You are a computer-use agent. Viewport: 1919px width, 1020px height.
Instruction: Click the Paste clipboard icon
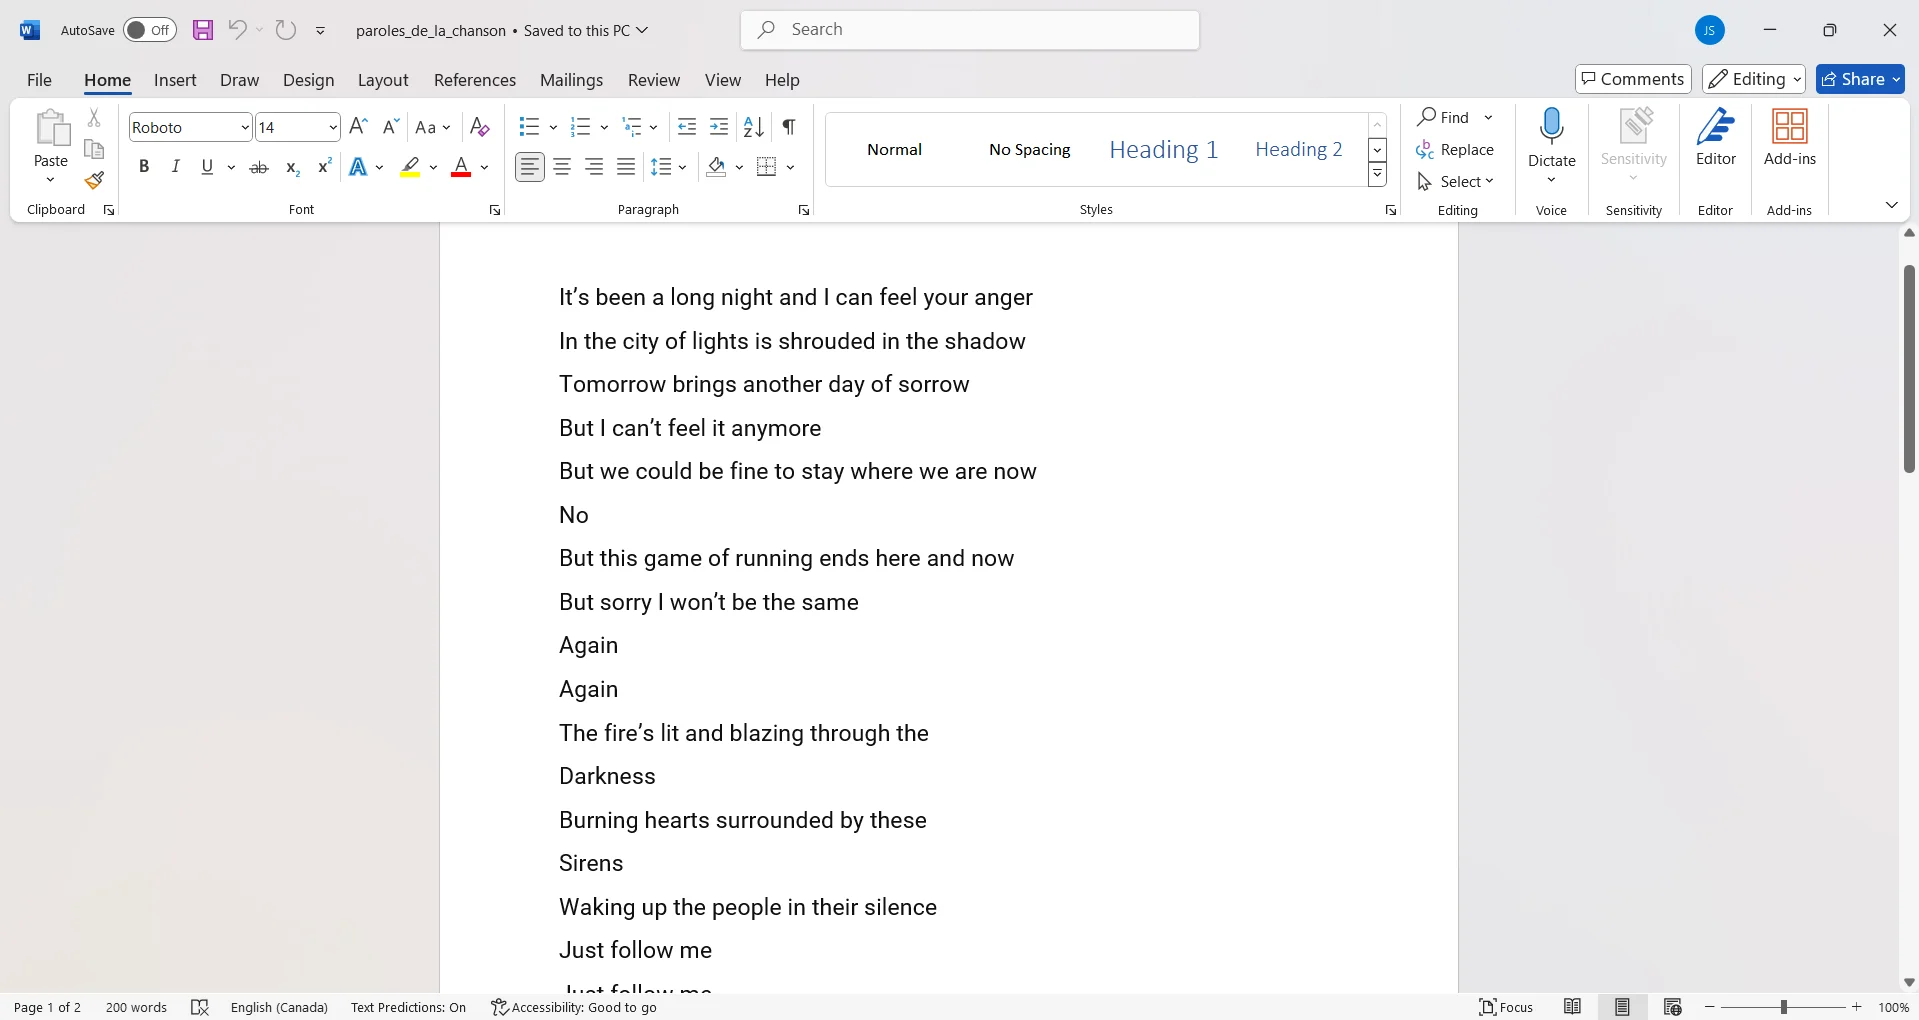[x=51, y=130]
